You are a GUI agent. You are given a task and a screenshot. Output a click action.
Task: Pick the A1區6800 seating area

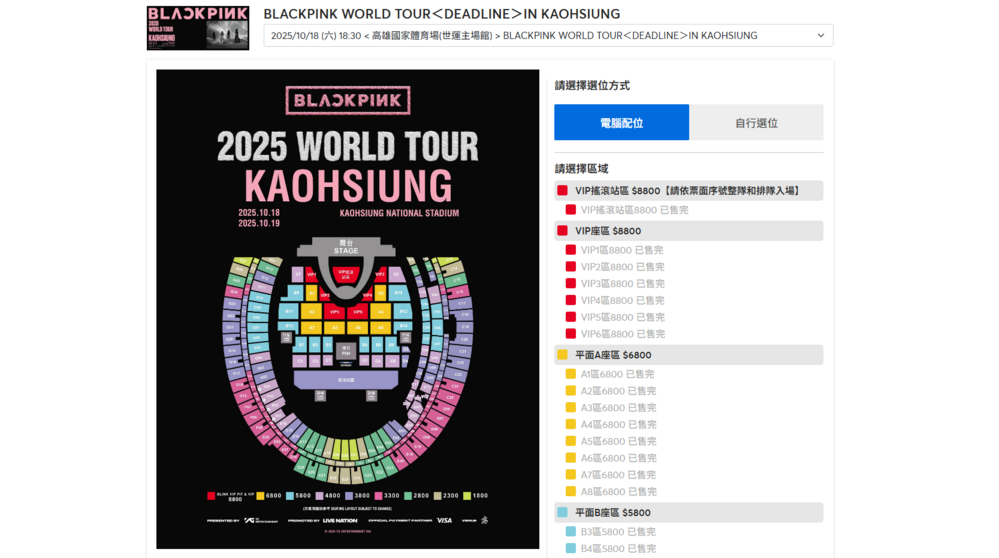click(617, 374)
